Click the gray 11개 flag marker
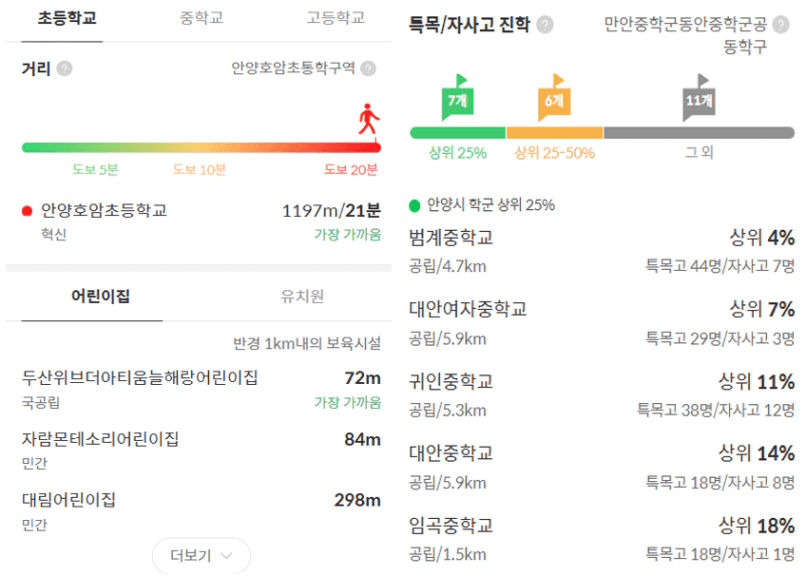806x576 pixels. [699, 100]
